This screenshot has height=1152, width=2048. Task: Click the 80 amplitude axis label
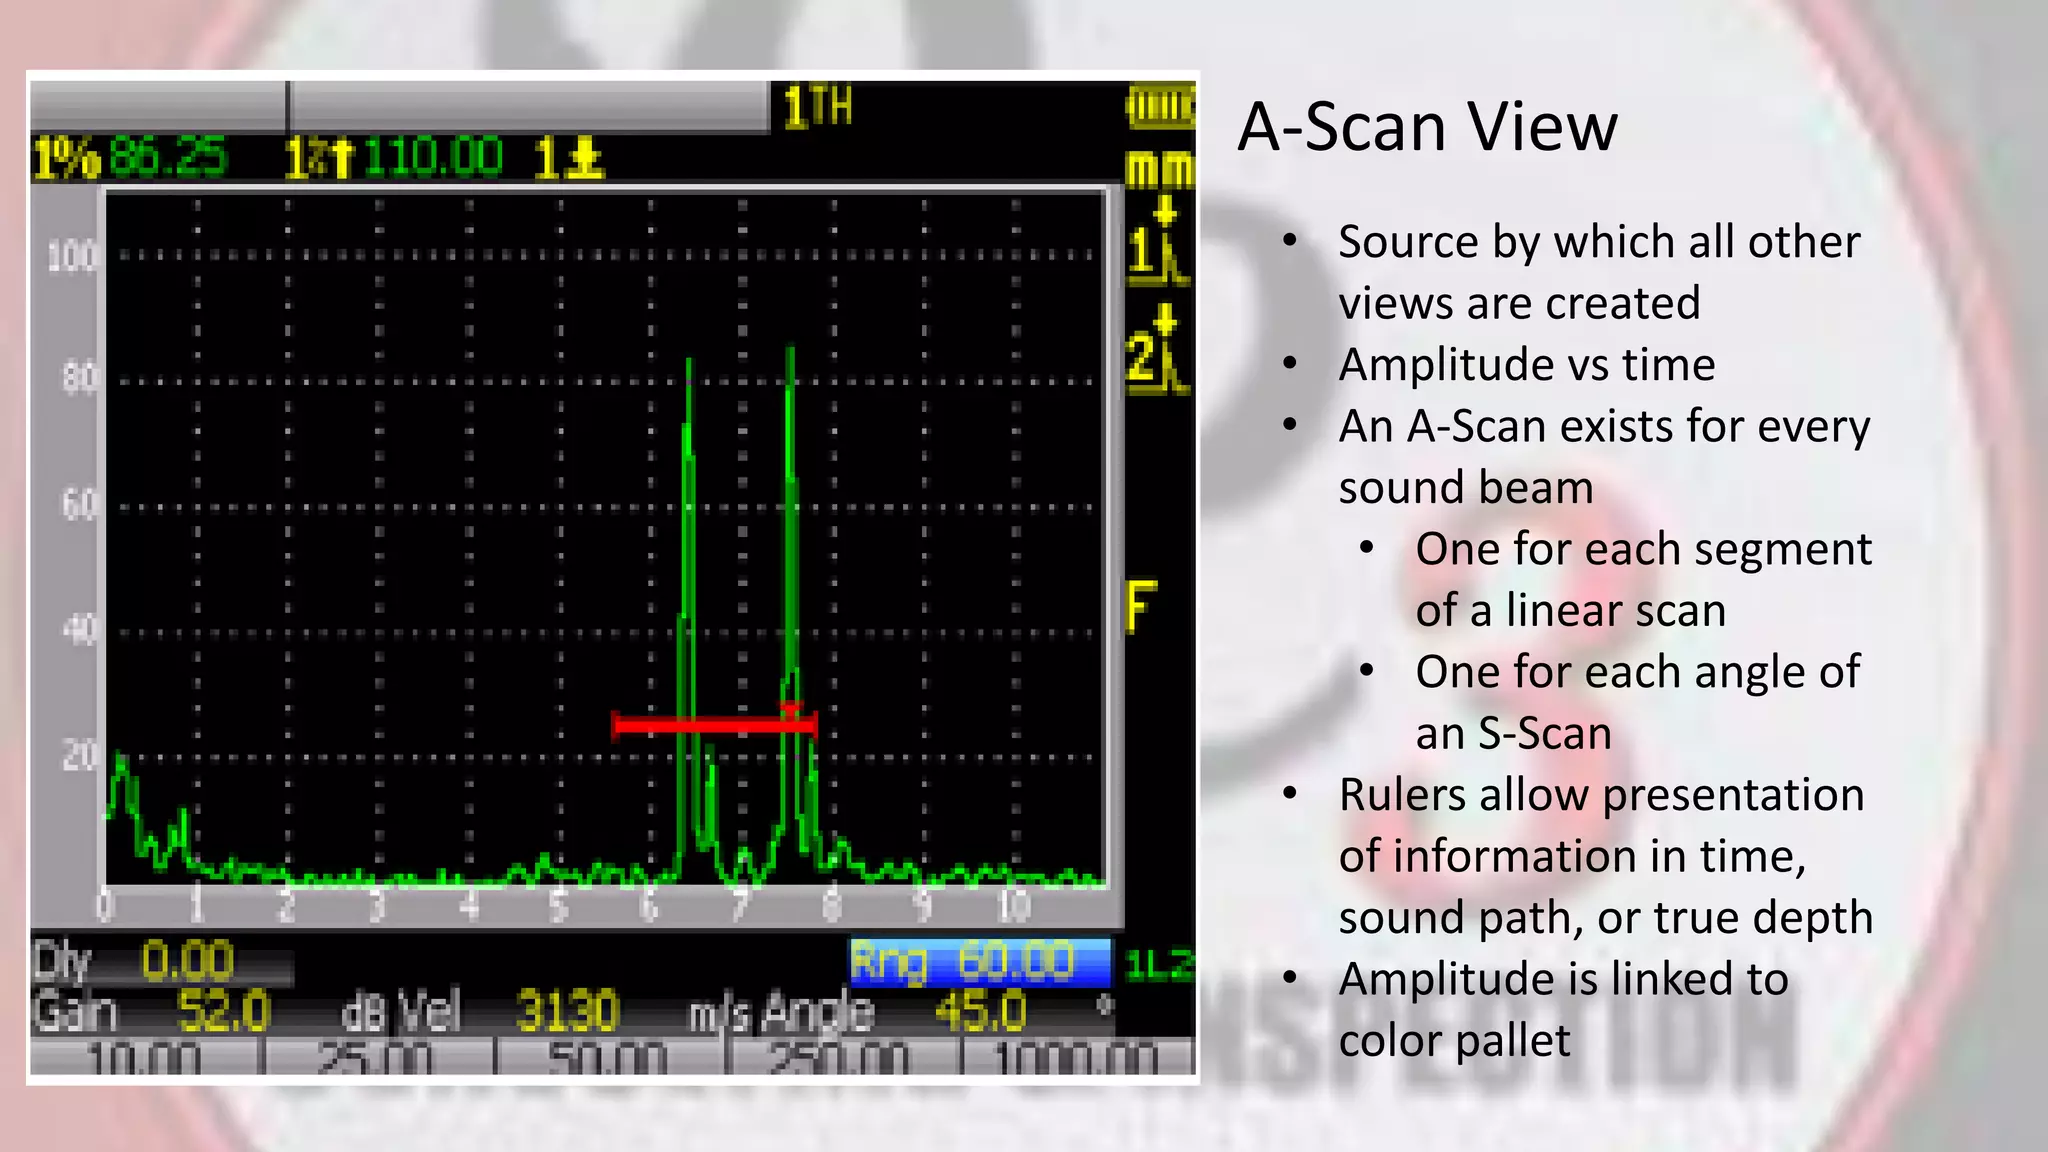coord(79,380)
